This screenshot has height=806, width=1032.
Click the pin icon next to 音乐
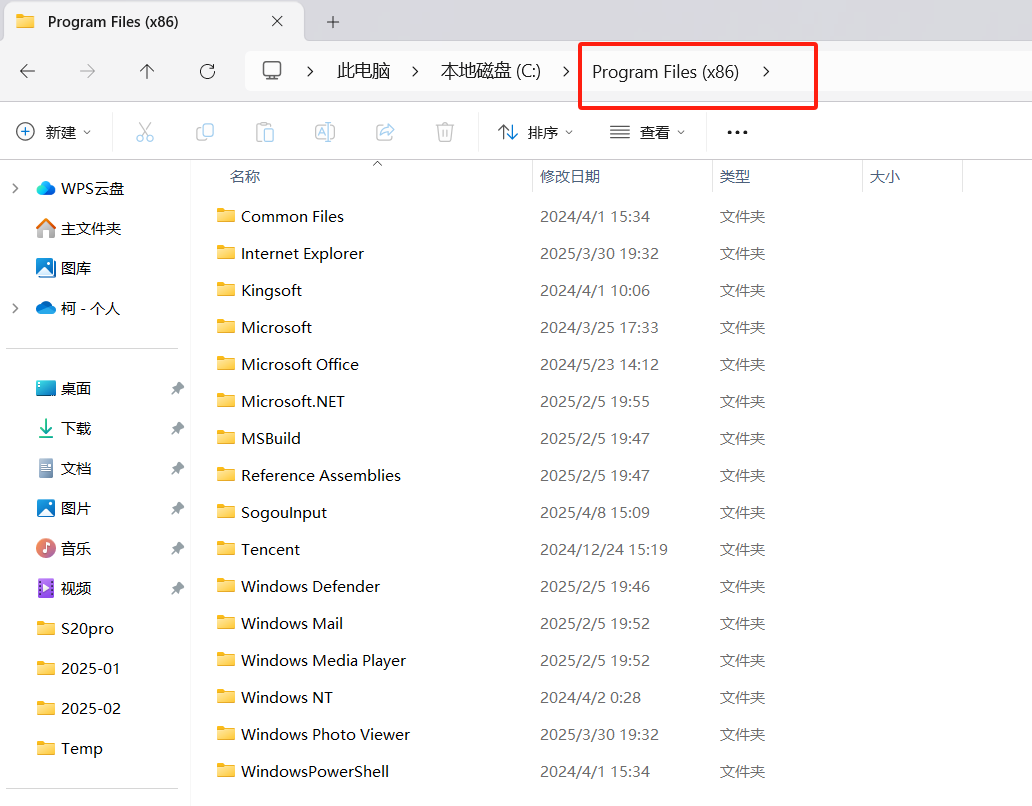[x=177, y=548]
